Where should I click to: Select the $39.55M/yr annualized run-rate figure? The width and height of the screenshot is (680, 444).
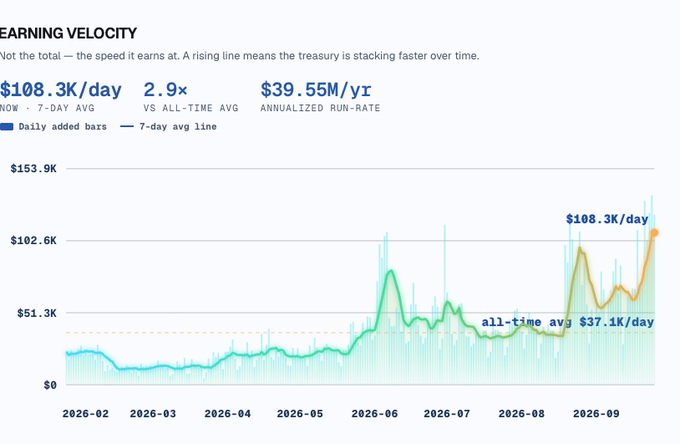pyautogui.click(x=316, y=90)
